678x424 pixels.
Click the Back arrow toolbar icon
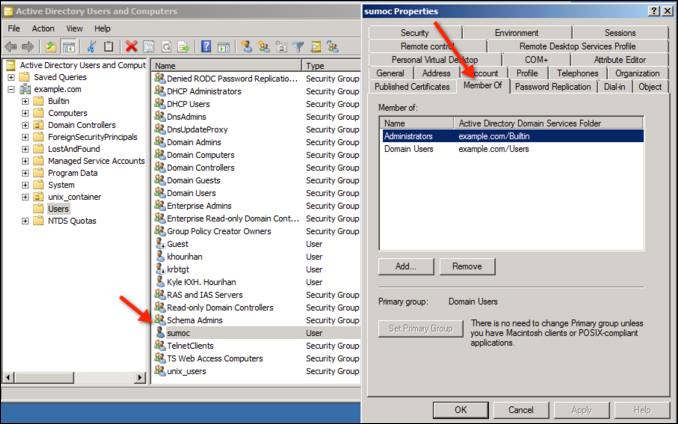[x=10, y=46]
